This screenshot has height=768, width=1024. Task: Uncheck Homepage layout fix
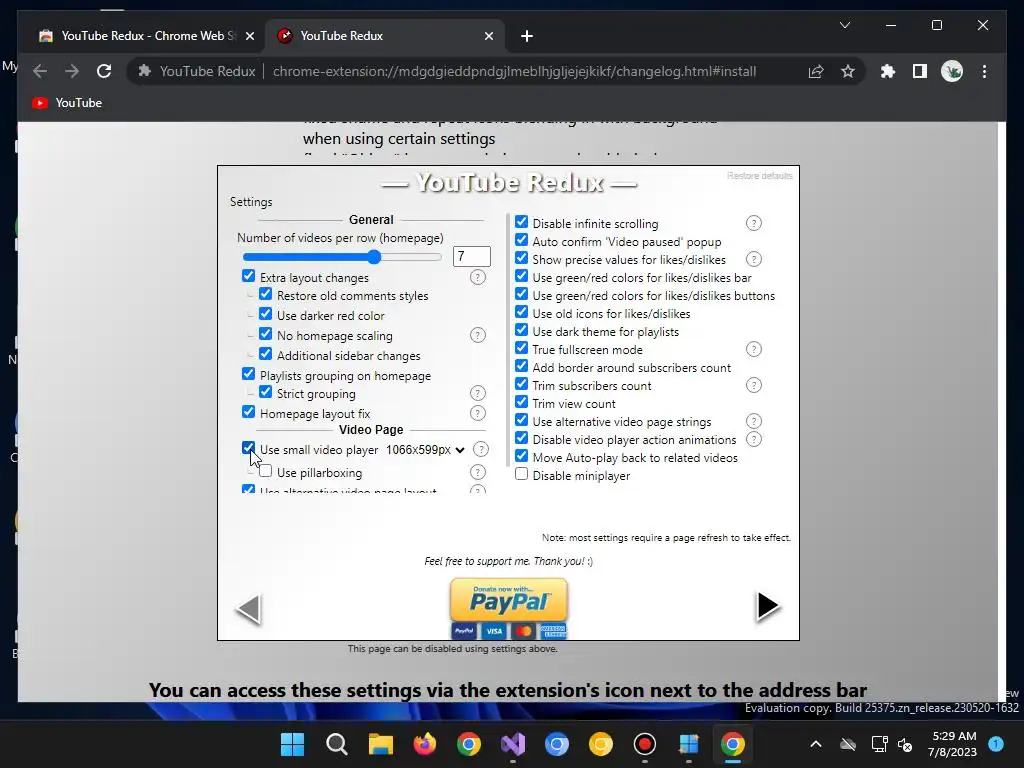tap(248, 411)
